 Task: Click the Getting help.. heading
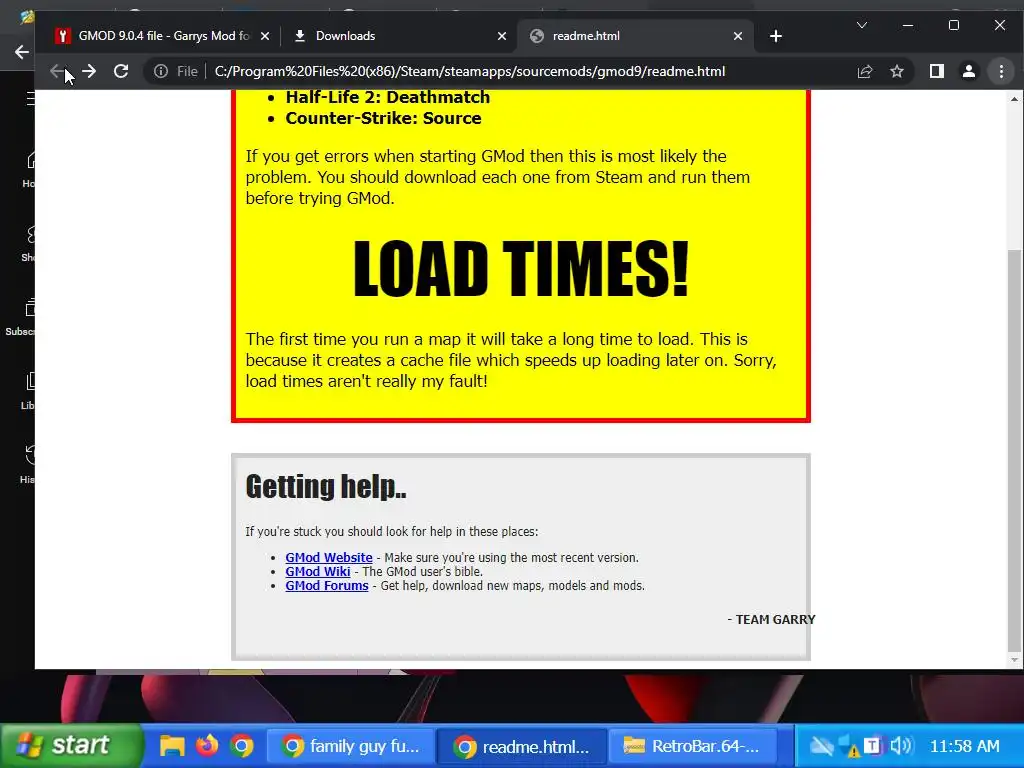tap(326, 487)
